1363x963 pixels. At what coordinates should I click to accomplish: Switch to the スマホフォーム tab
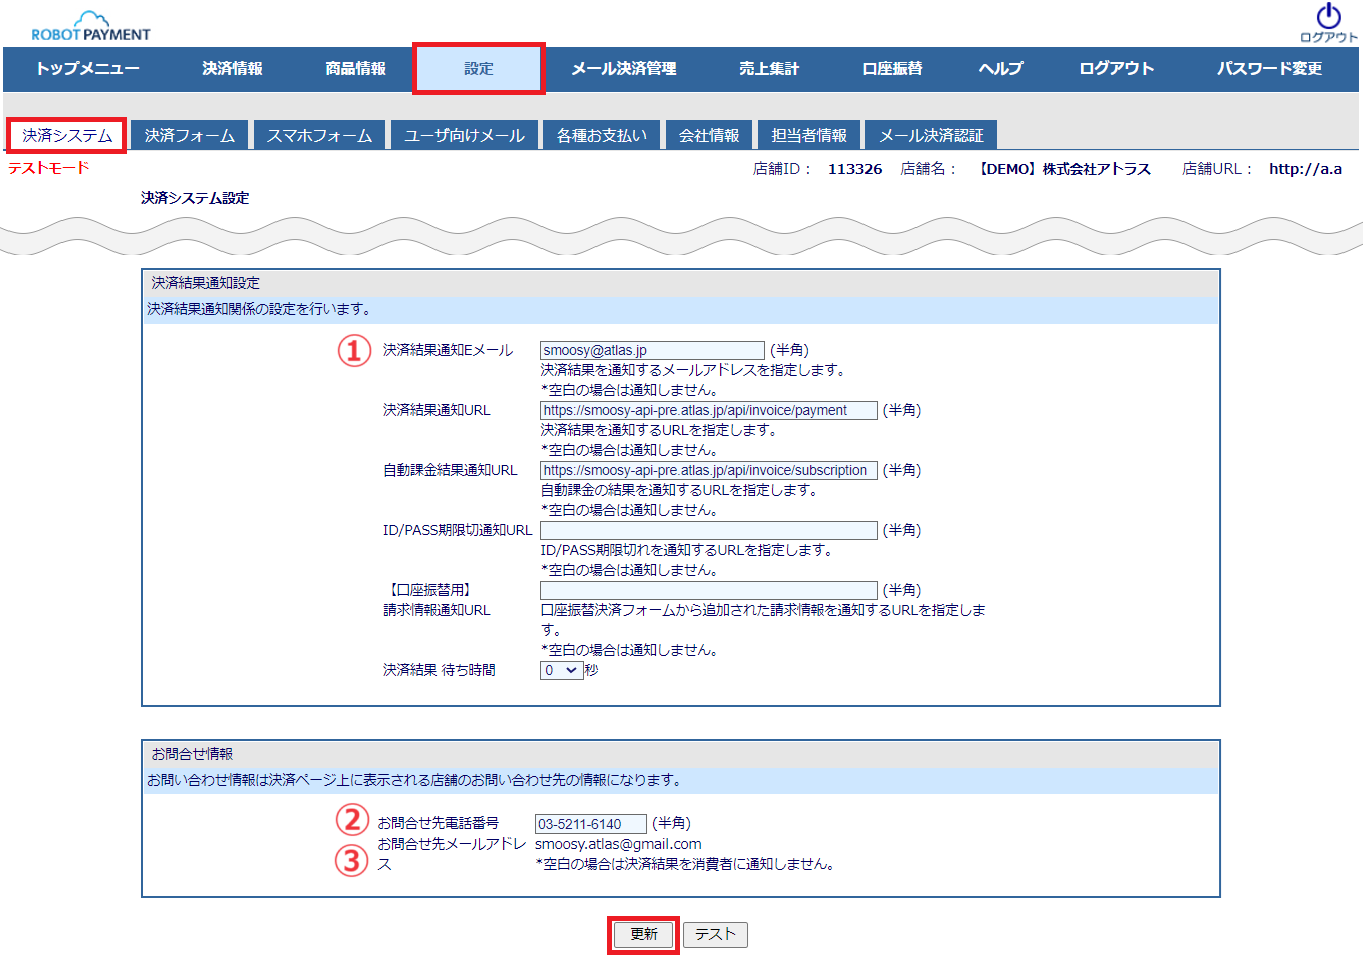click(x=319, y=135)
